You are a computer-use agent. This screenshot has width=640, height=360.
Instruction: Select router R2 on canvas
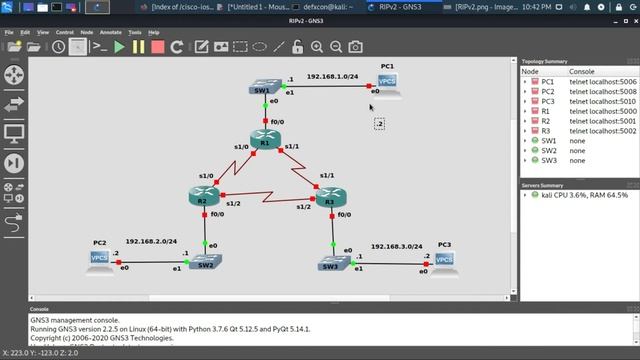204,196
